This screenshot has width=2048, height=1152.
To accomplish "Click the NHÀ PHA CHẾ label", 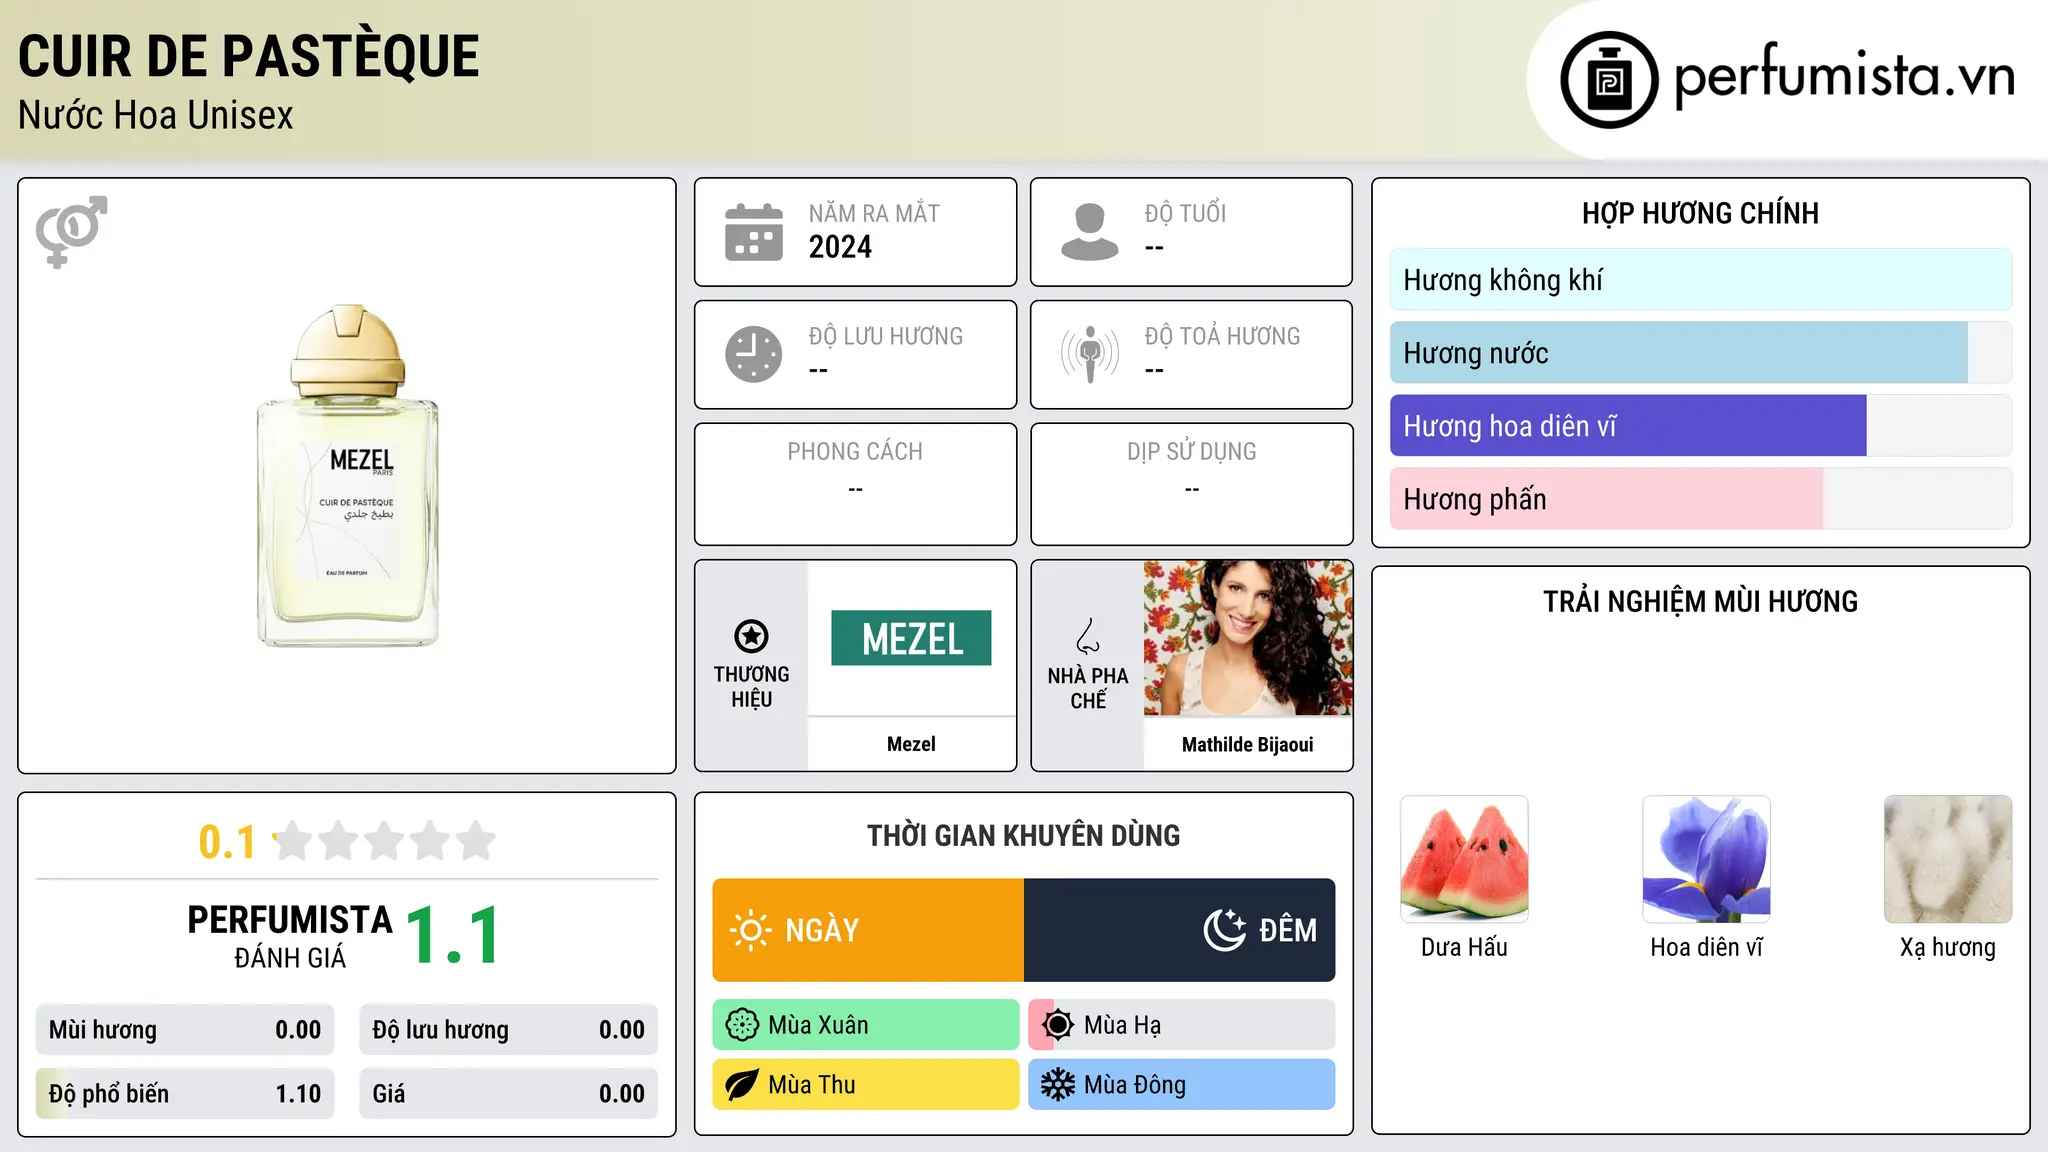I will pyautogui.click(x=1088, y=688).
